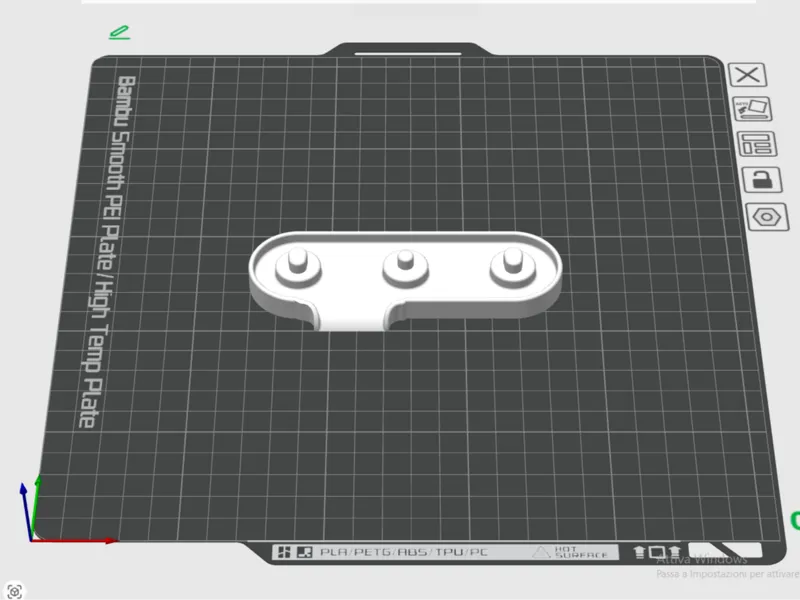Click the XYZ axis indicator at the plate corner
The height and width of the screenshot is (600, 800).
[66, 512]
